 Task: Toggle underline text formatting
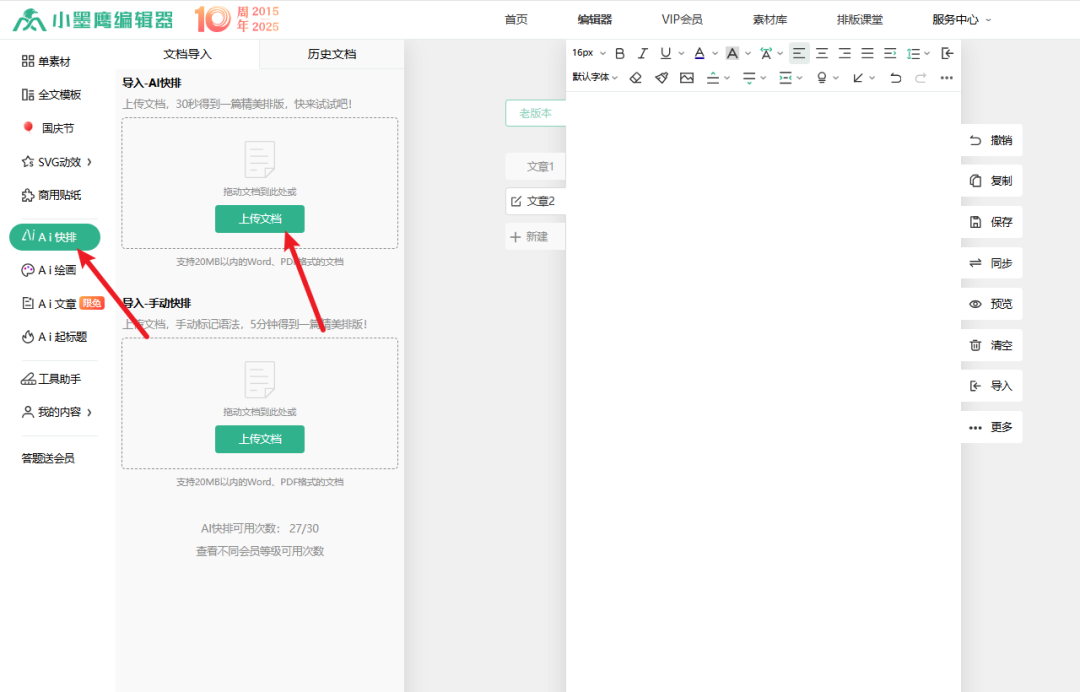[666, 53]
